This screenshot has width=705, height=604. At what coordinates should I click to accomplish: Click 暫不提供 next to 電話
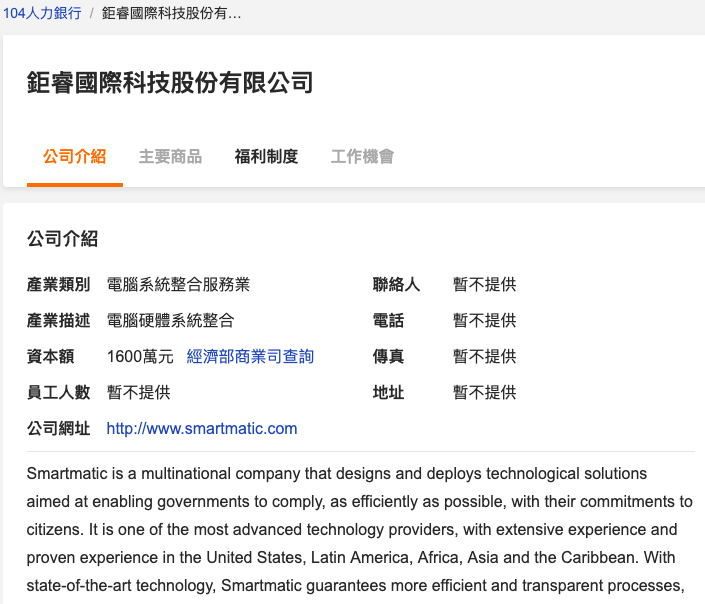[x=485, y=321]
